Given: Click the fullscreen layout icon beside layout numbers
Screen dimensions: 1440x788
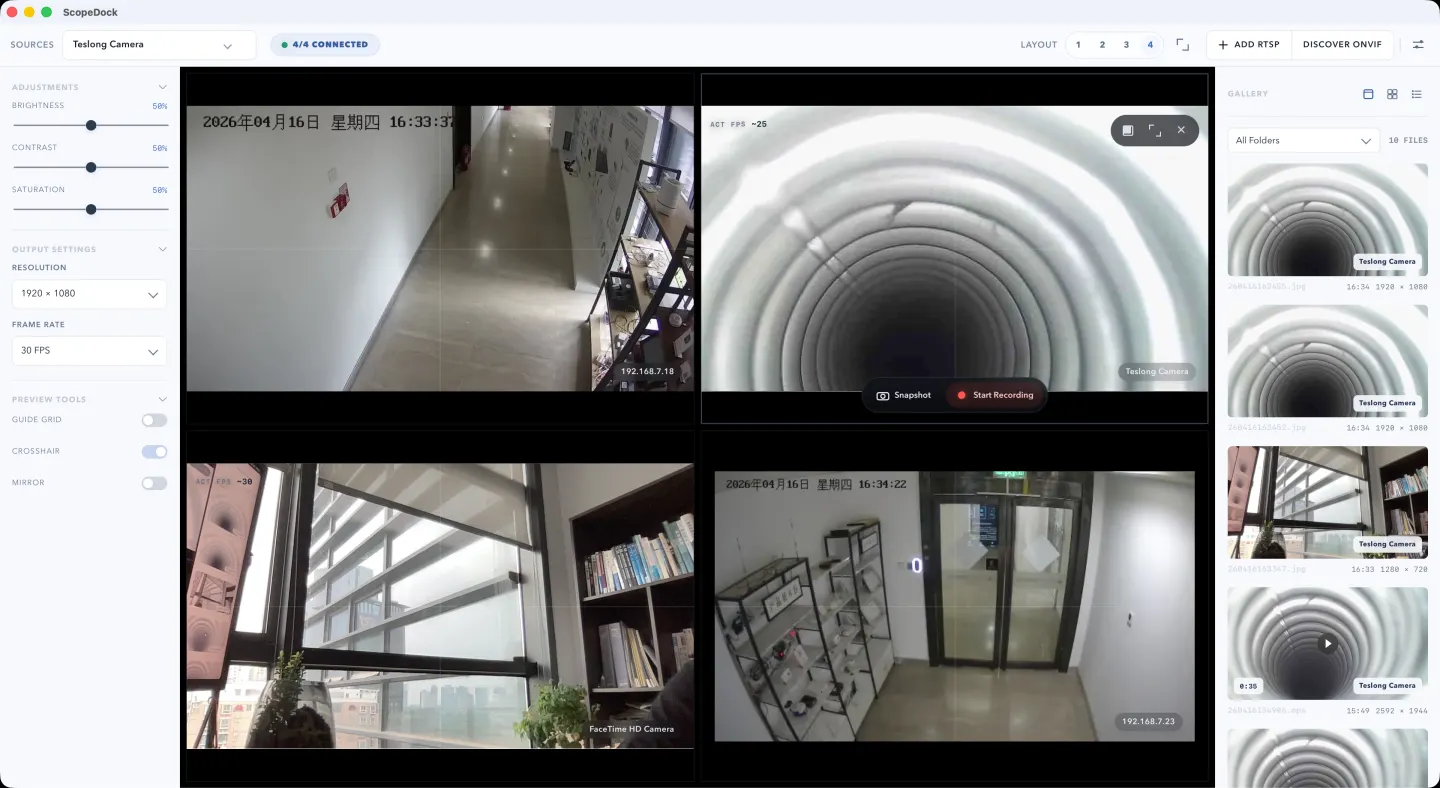Looking at the screenshot, I should 1182,45.
